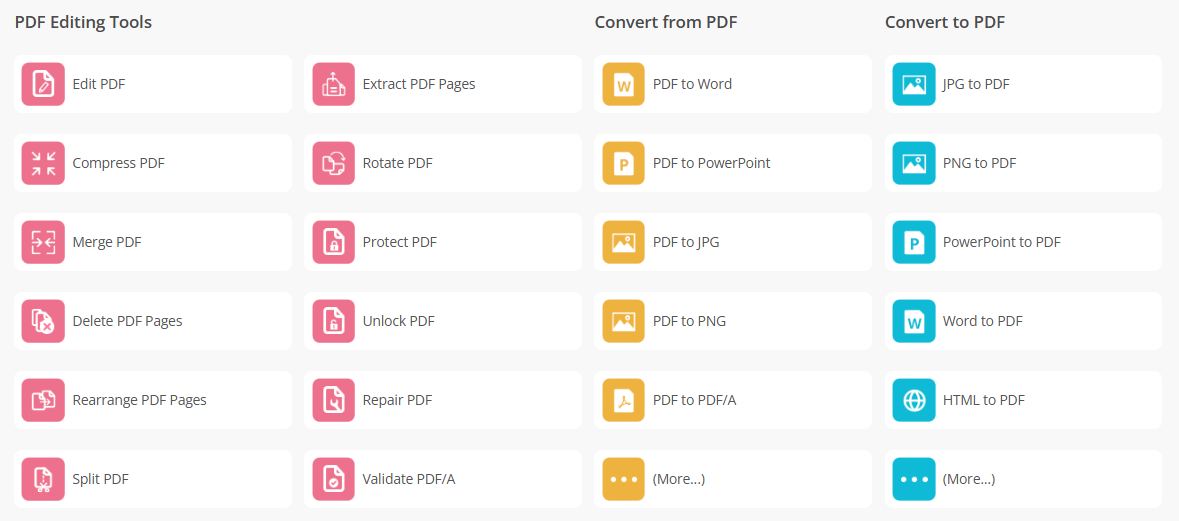Open the PDF to Word icon
The height and width of the screenshot is (521, 1179).
623,84
